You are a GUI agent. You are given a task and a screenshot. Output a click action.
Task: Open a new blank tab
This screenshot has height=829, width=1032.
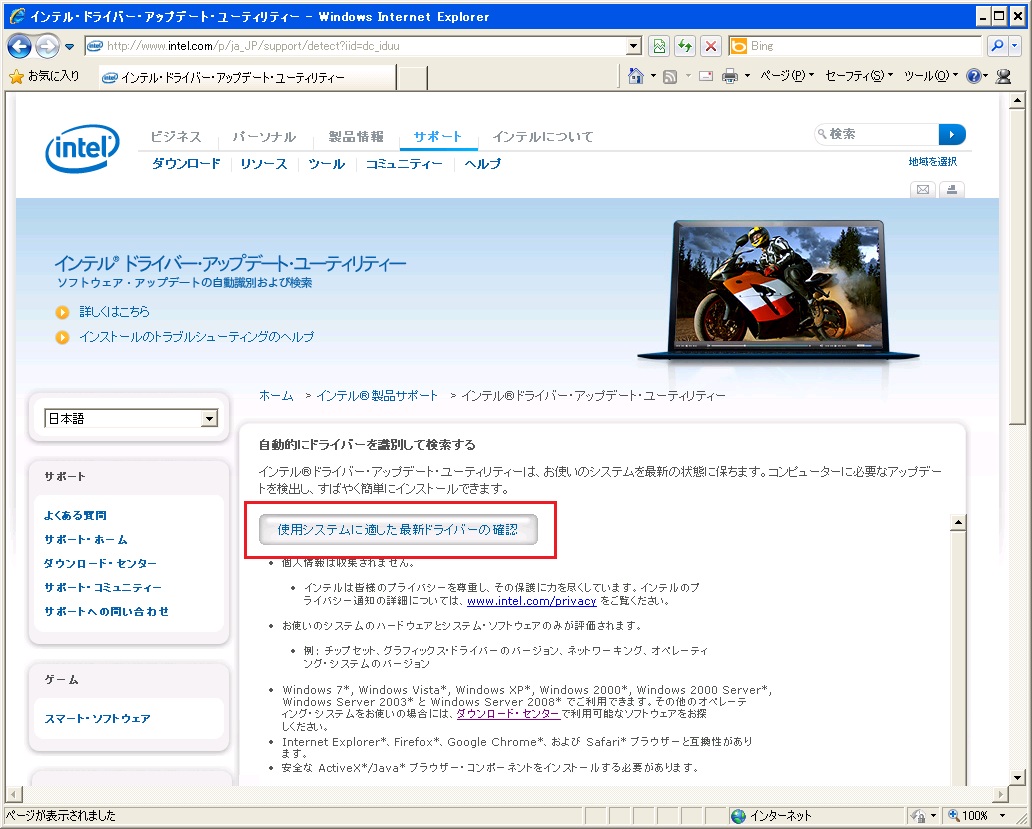[412, 78]
